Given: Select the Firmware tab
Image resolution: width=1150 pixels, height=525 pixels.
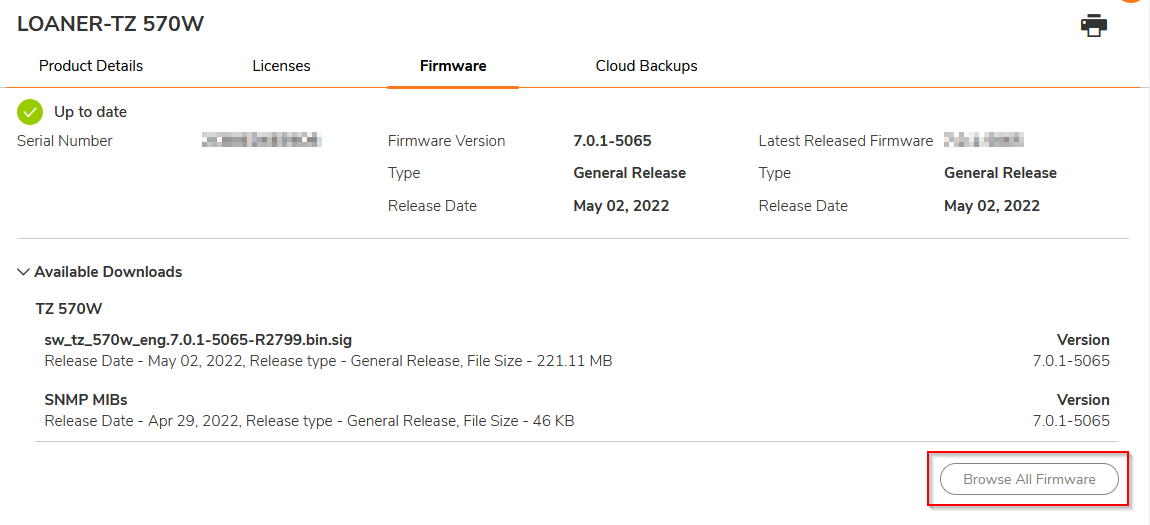Looking at the screenshot, I should pyautogui.click(x=453, y=66).
